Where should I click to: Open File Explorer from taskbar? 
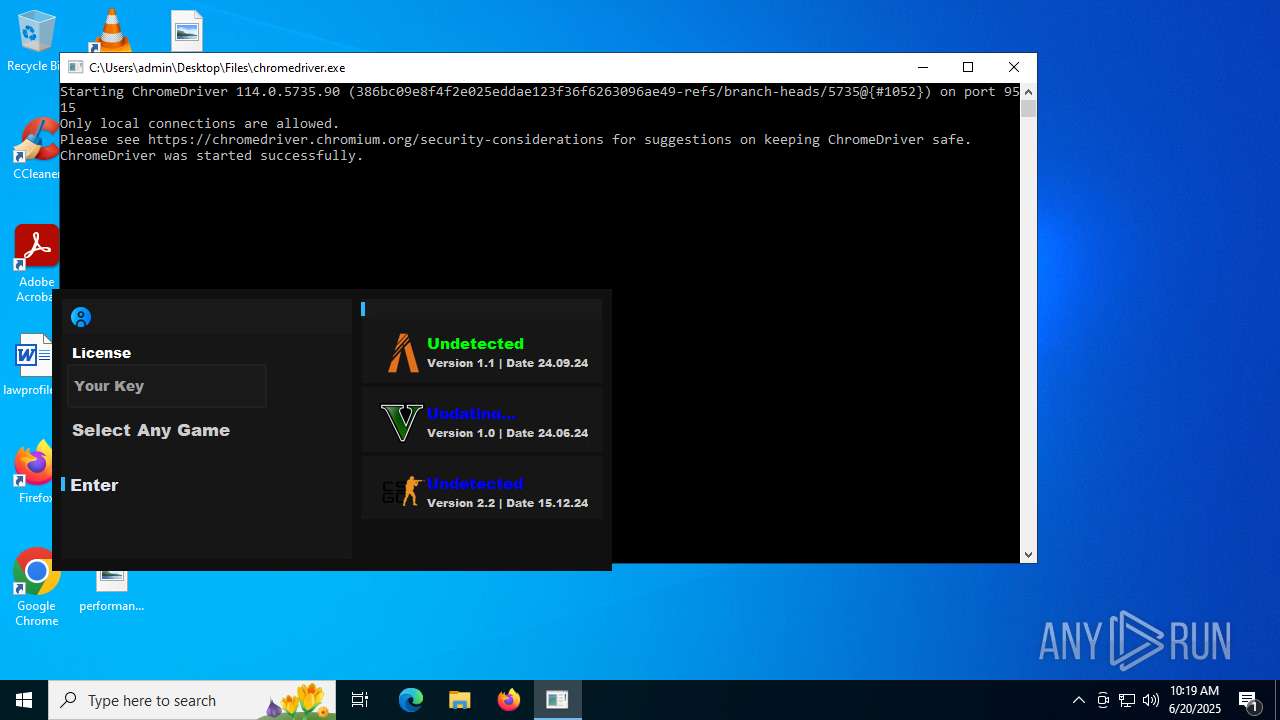tap(459, 700)
